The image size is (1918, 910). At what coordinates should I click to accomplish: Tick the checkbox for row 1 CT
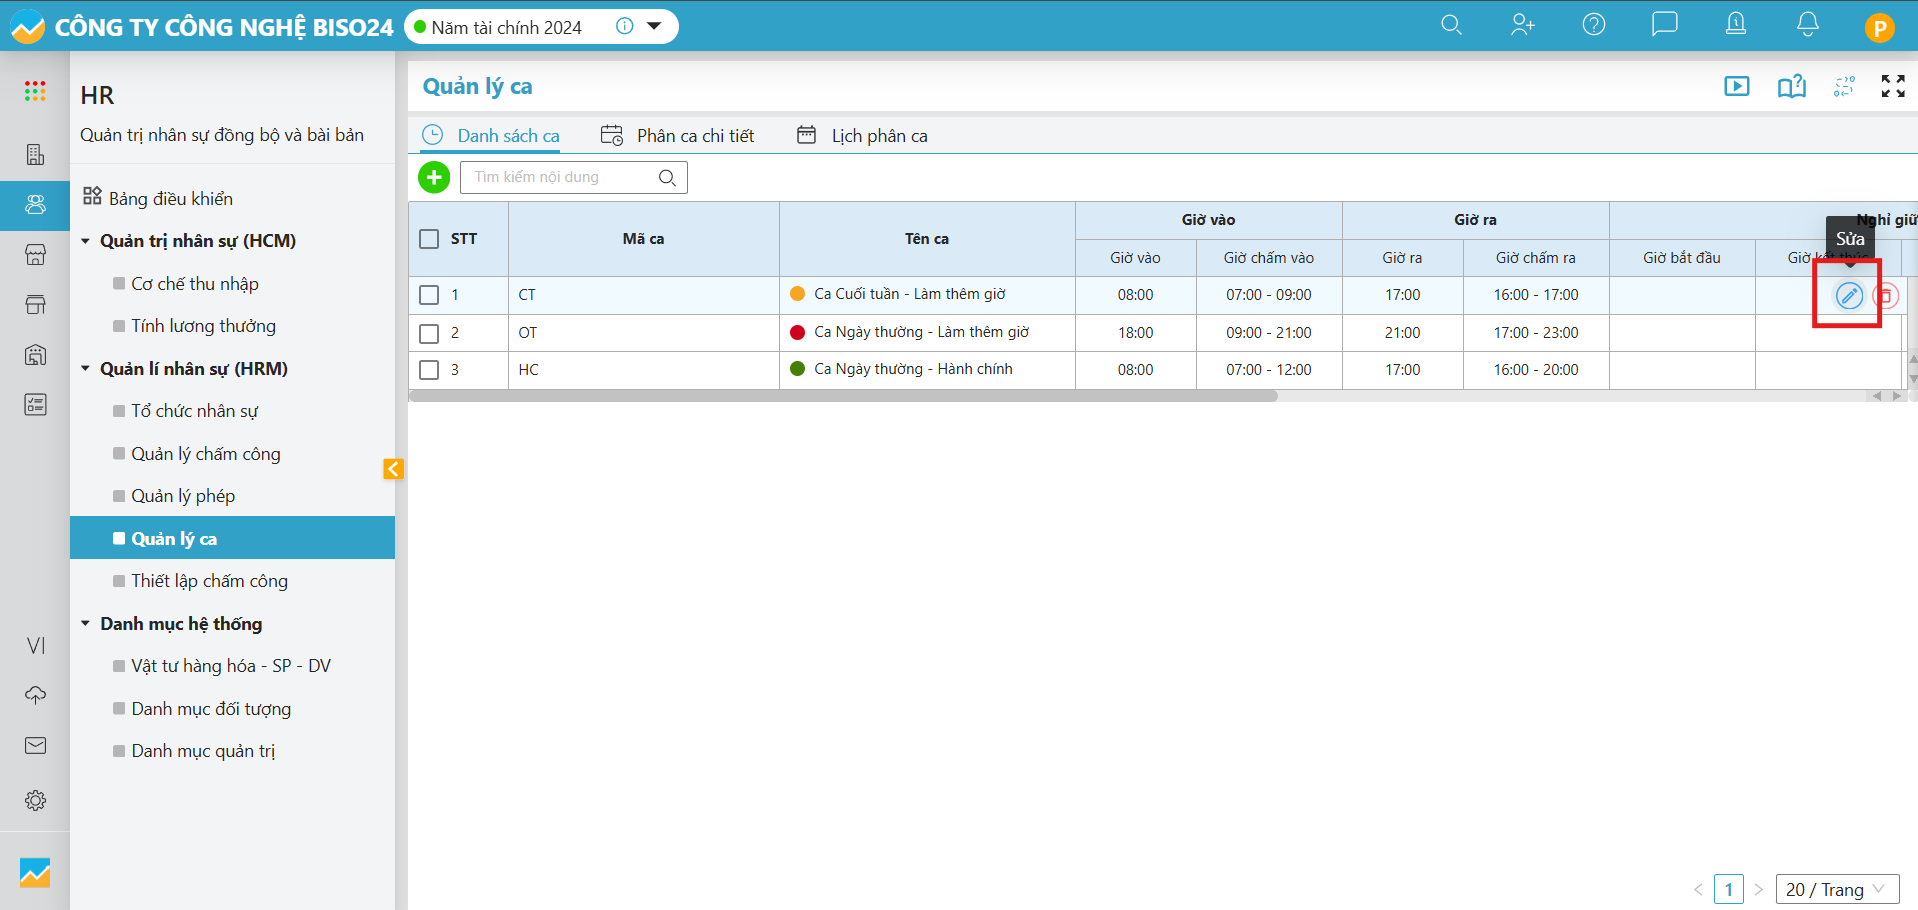(429, 295)
